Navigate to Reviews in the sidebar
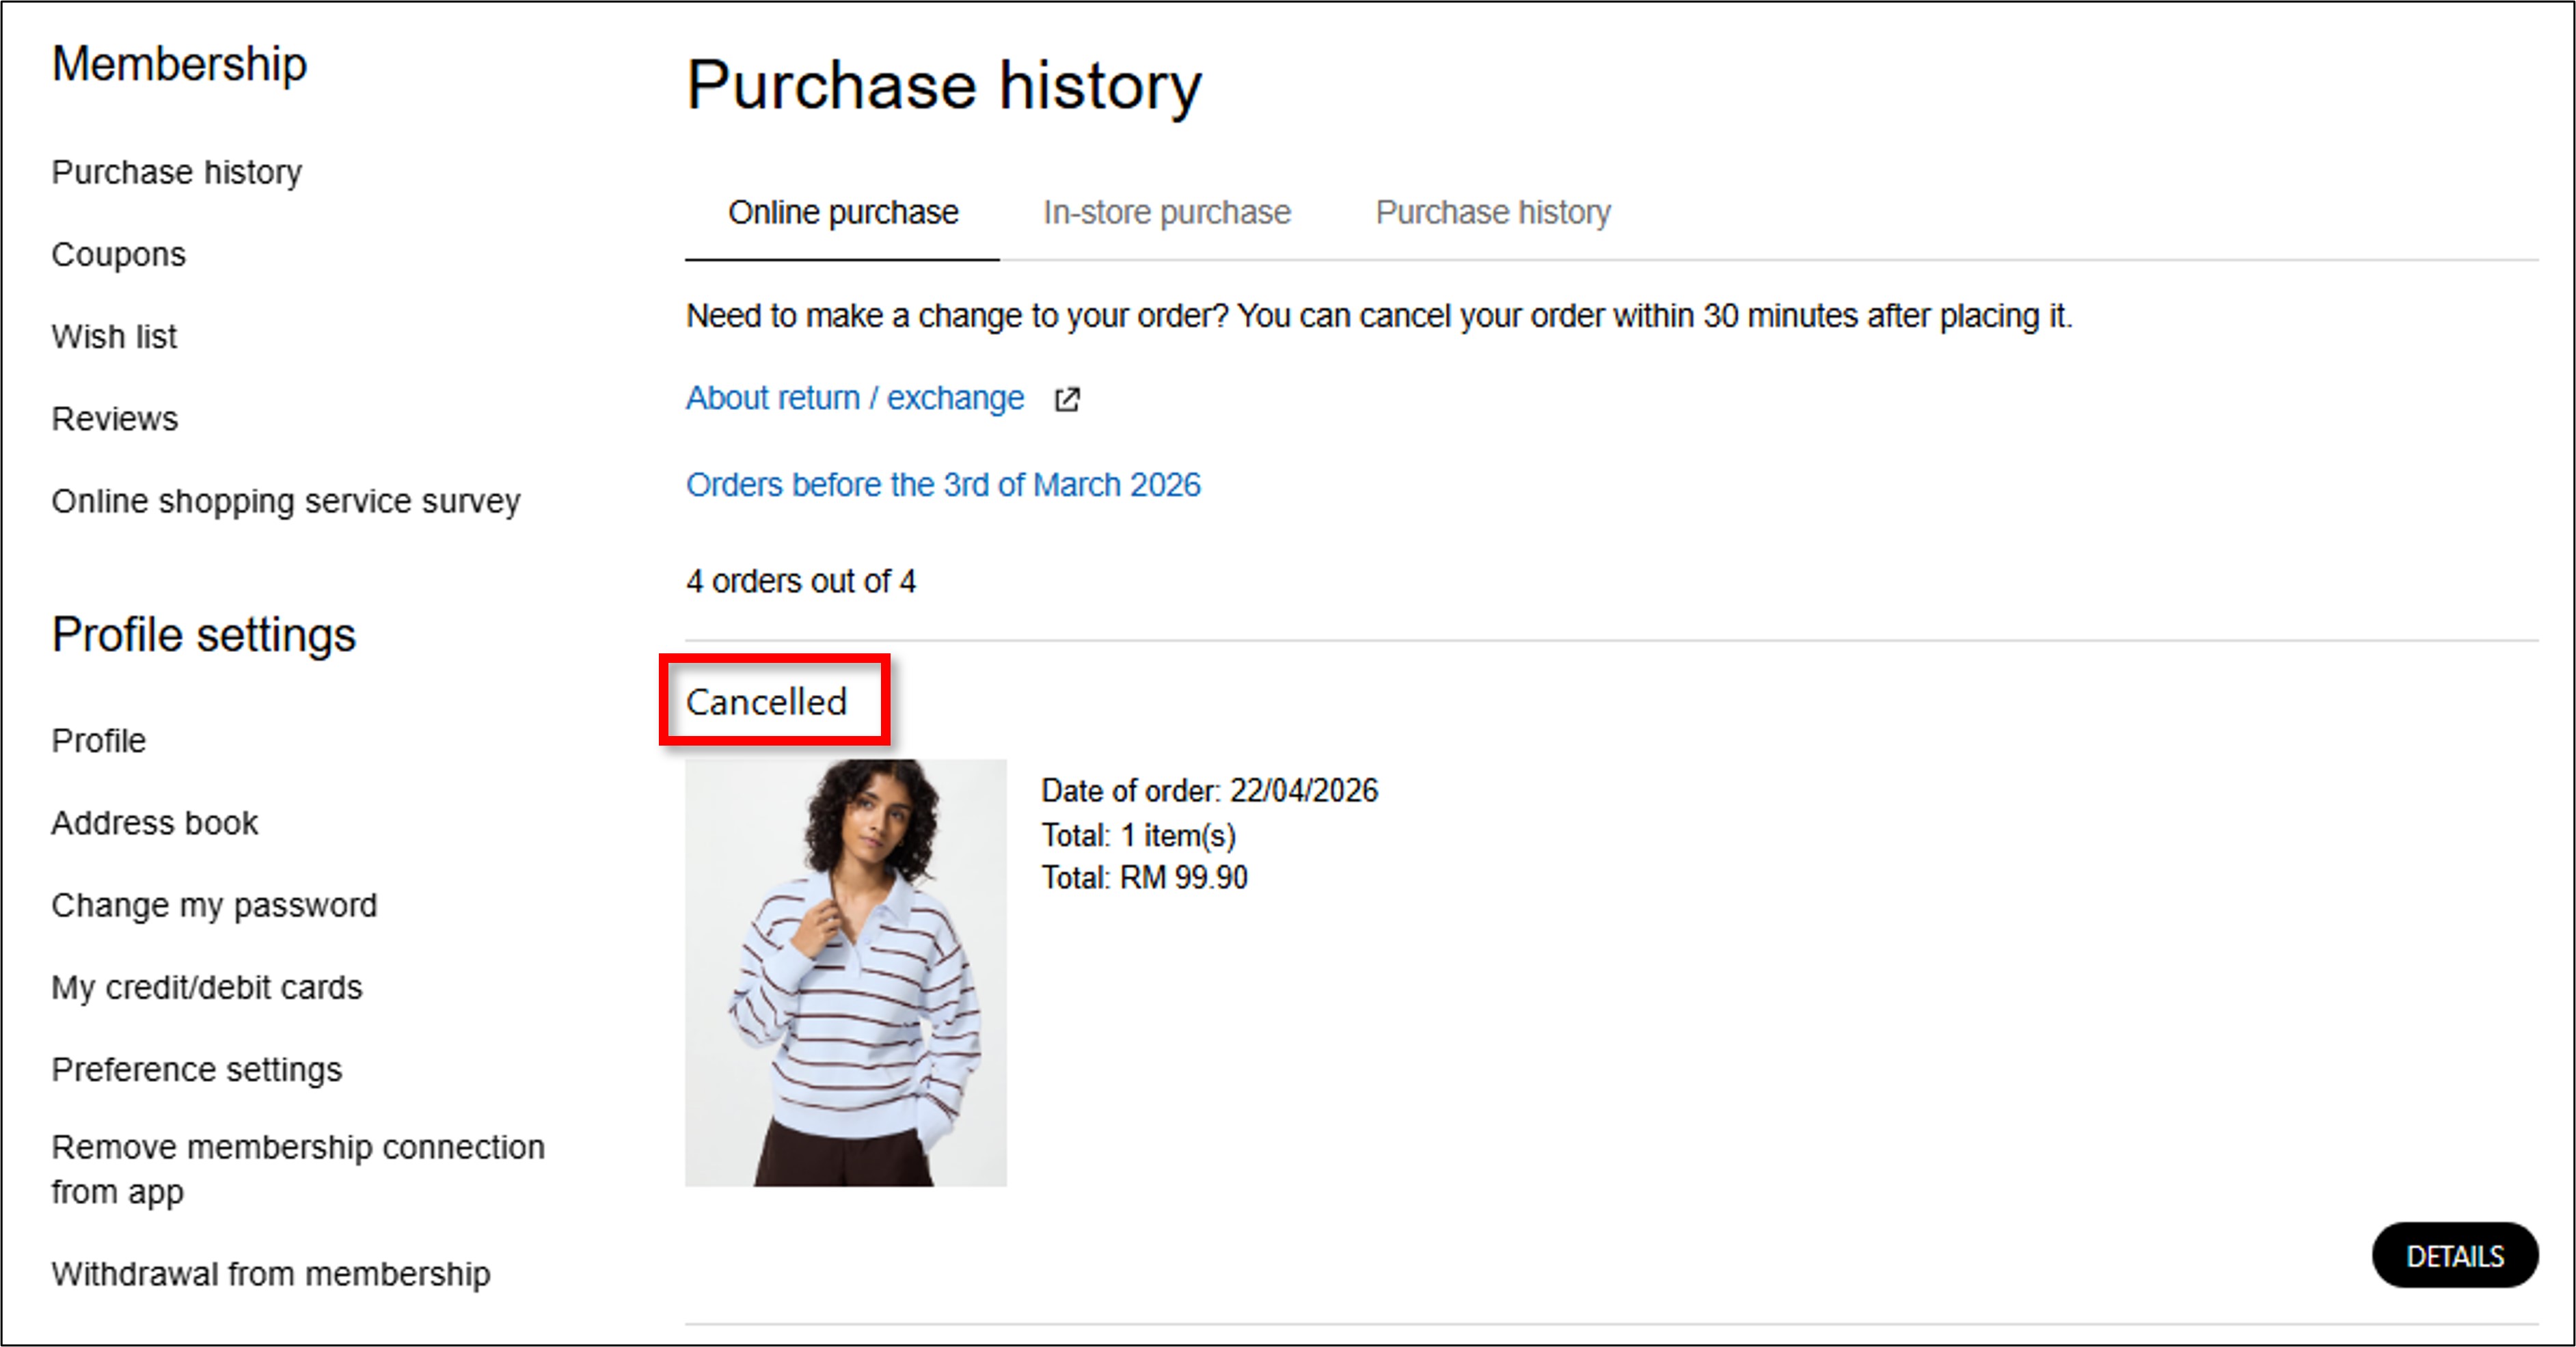 [114, 419]
